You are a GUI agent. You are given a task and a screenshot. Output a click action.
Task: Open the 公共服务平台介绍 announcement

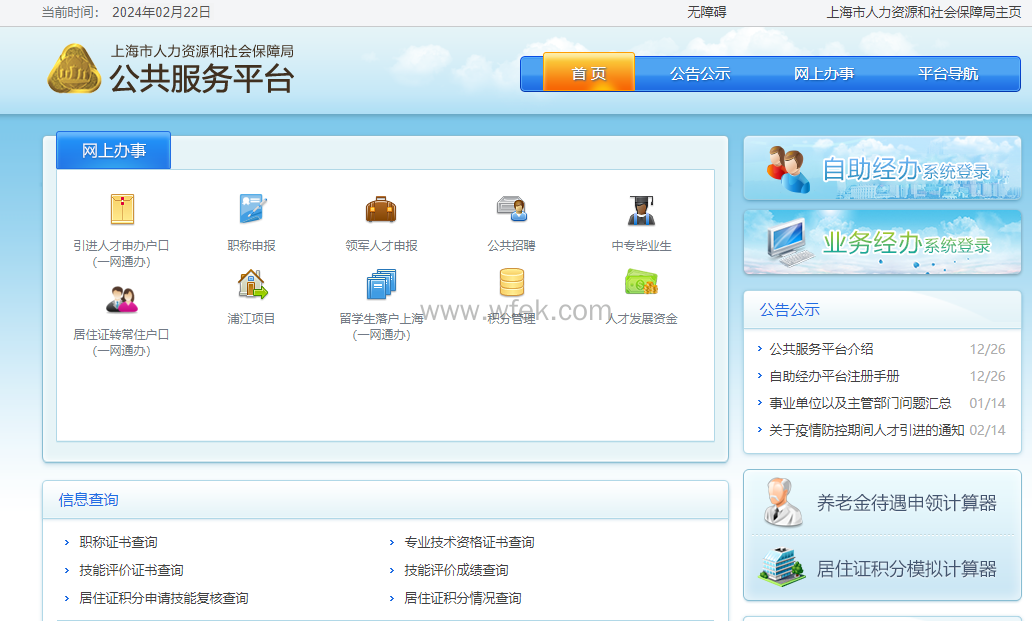(x=821, y=349)
